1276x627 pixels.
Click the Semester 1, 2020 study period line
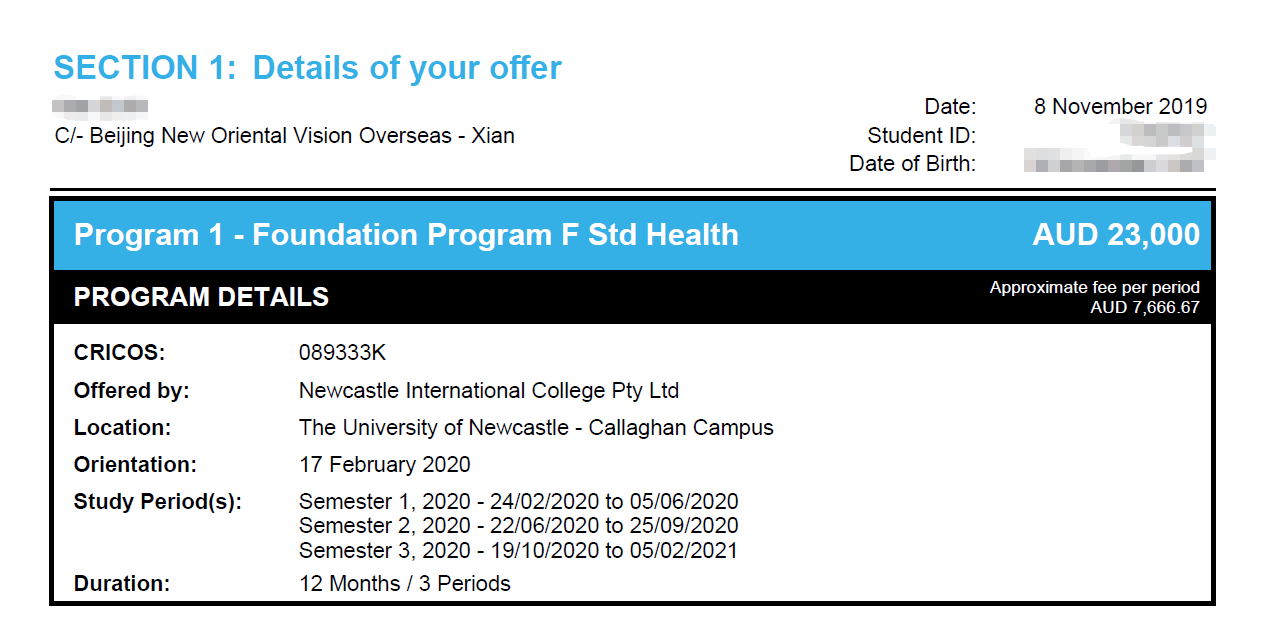point(519,502)
